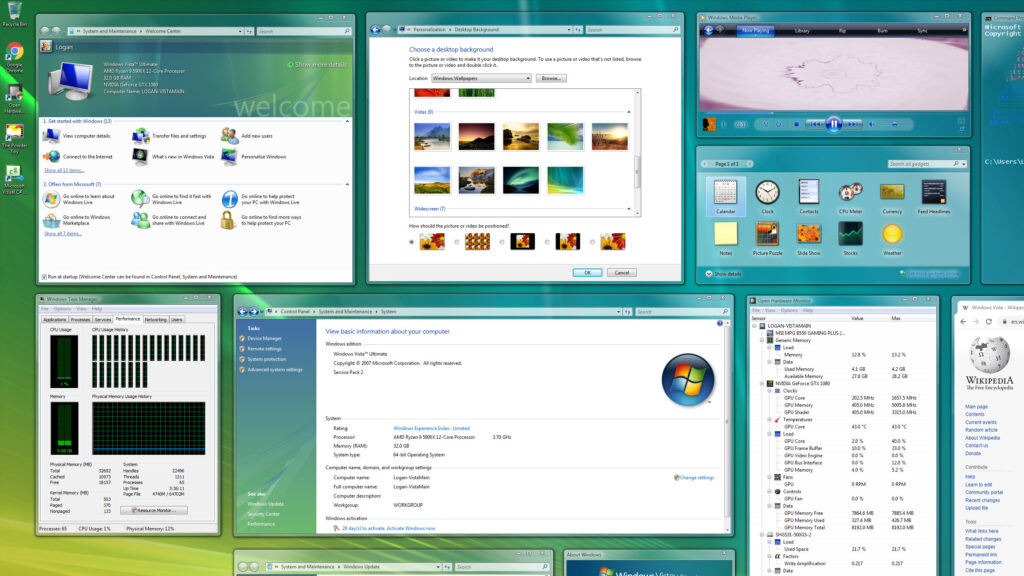The width and height of the screenshot is (1024, 576).
Task: Go to previous track in Media Player
Action: click(x=814, y=124)
